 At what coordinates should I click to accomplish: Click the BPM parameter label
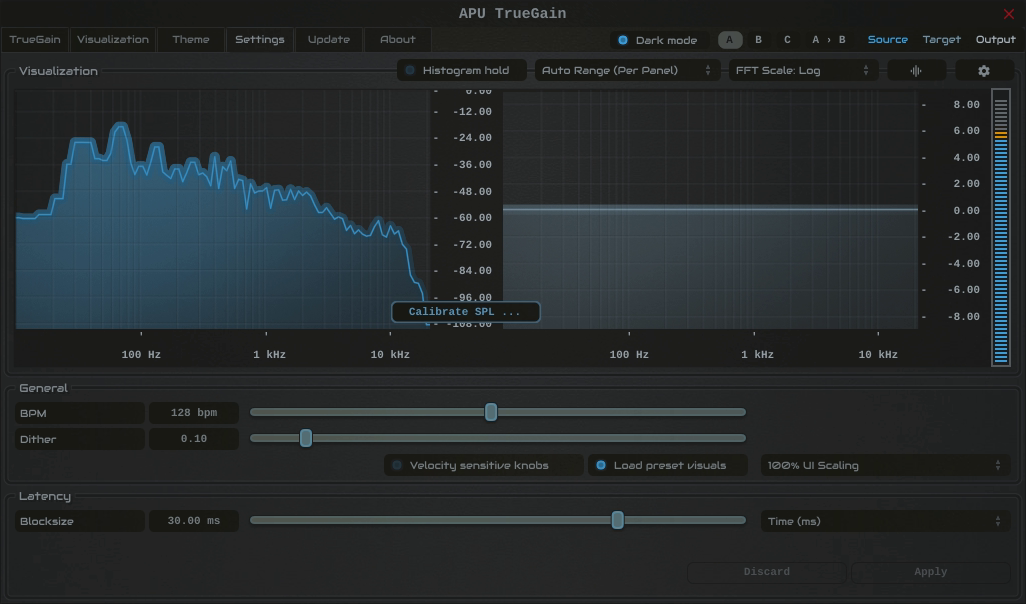tap(79, 413)
